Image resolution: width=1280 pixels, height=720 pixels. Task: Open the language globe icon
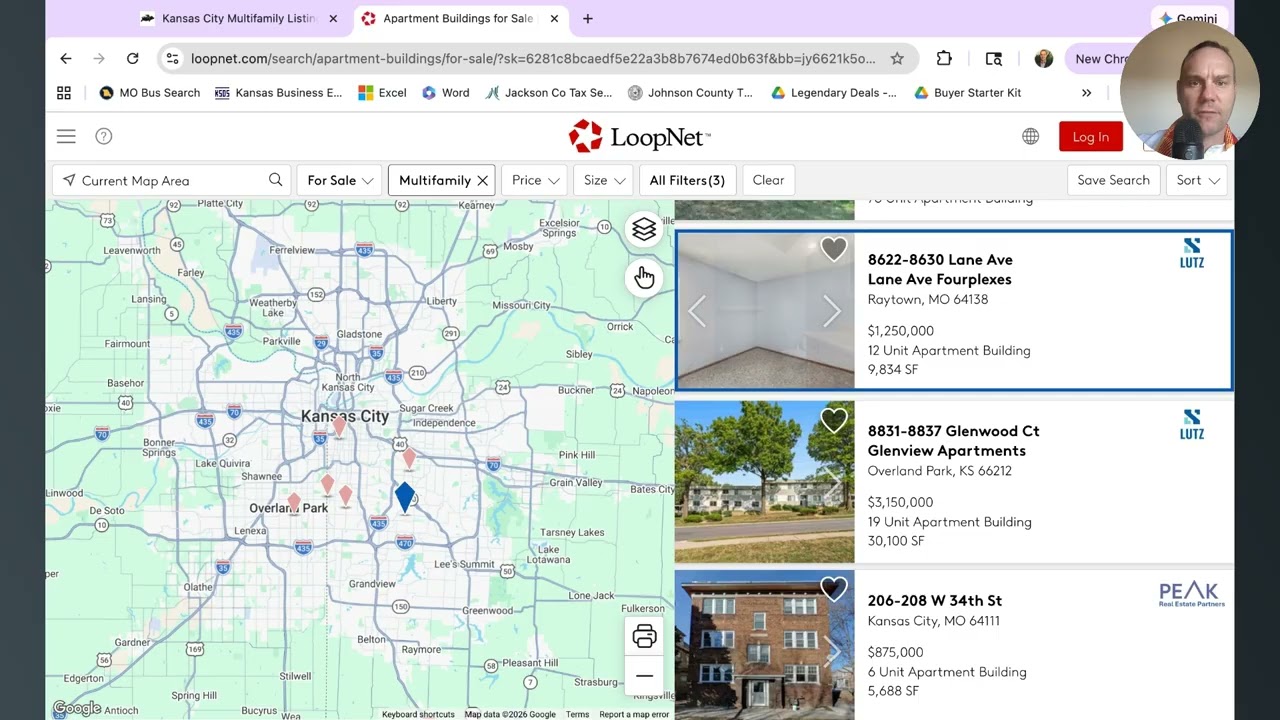click(1030, 137)
